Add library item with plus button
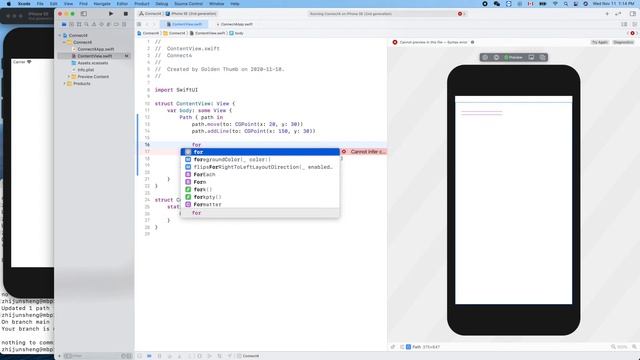 point(607,13)
